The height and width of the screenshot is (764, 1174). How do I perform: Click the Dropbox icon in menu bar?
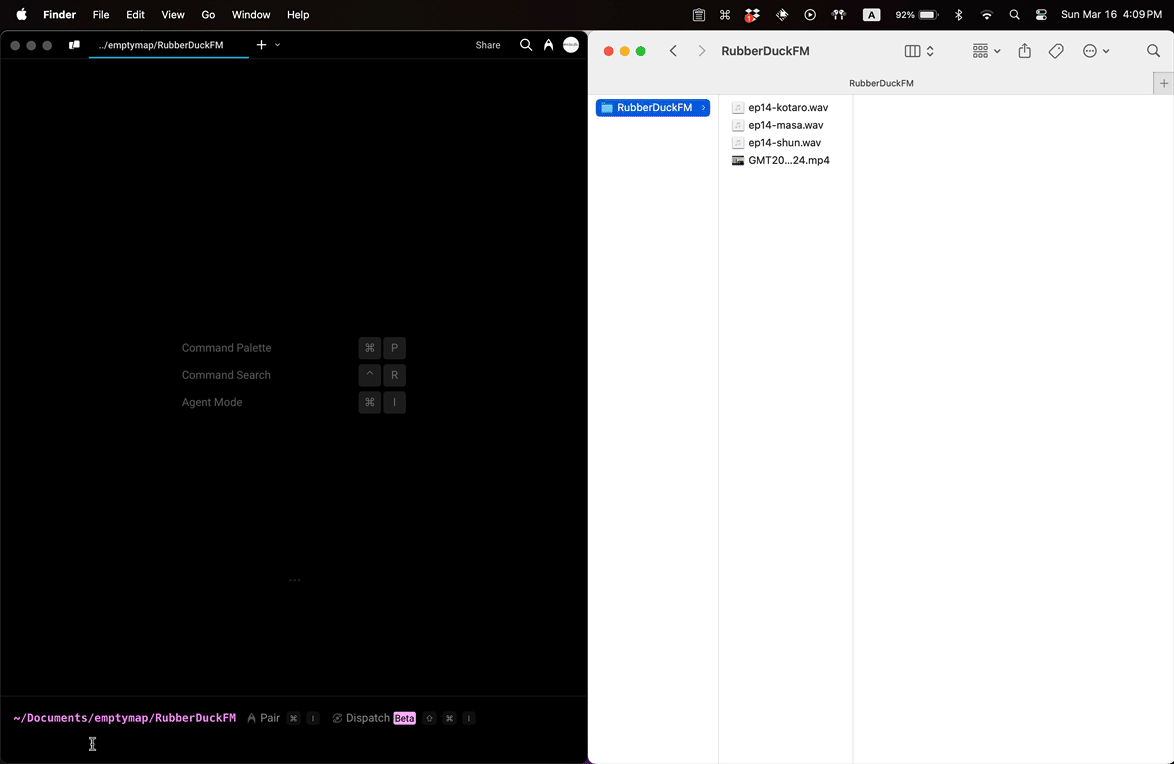click(x=752, y=14)
